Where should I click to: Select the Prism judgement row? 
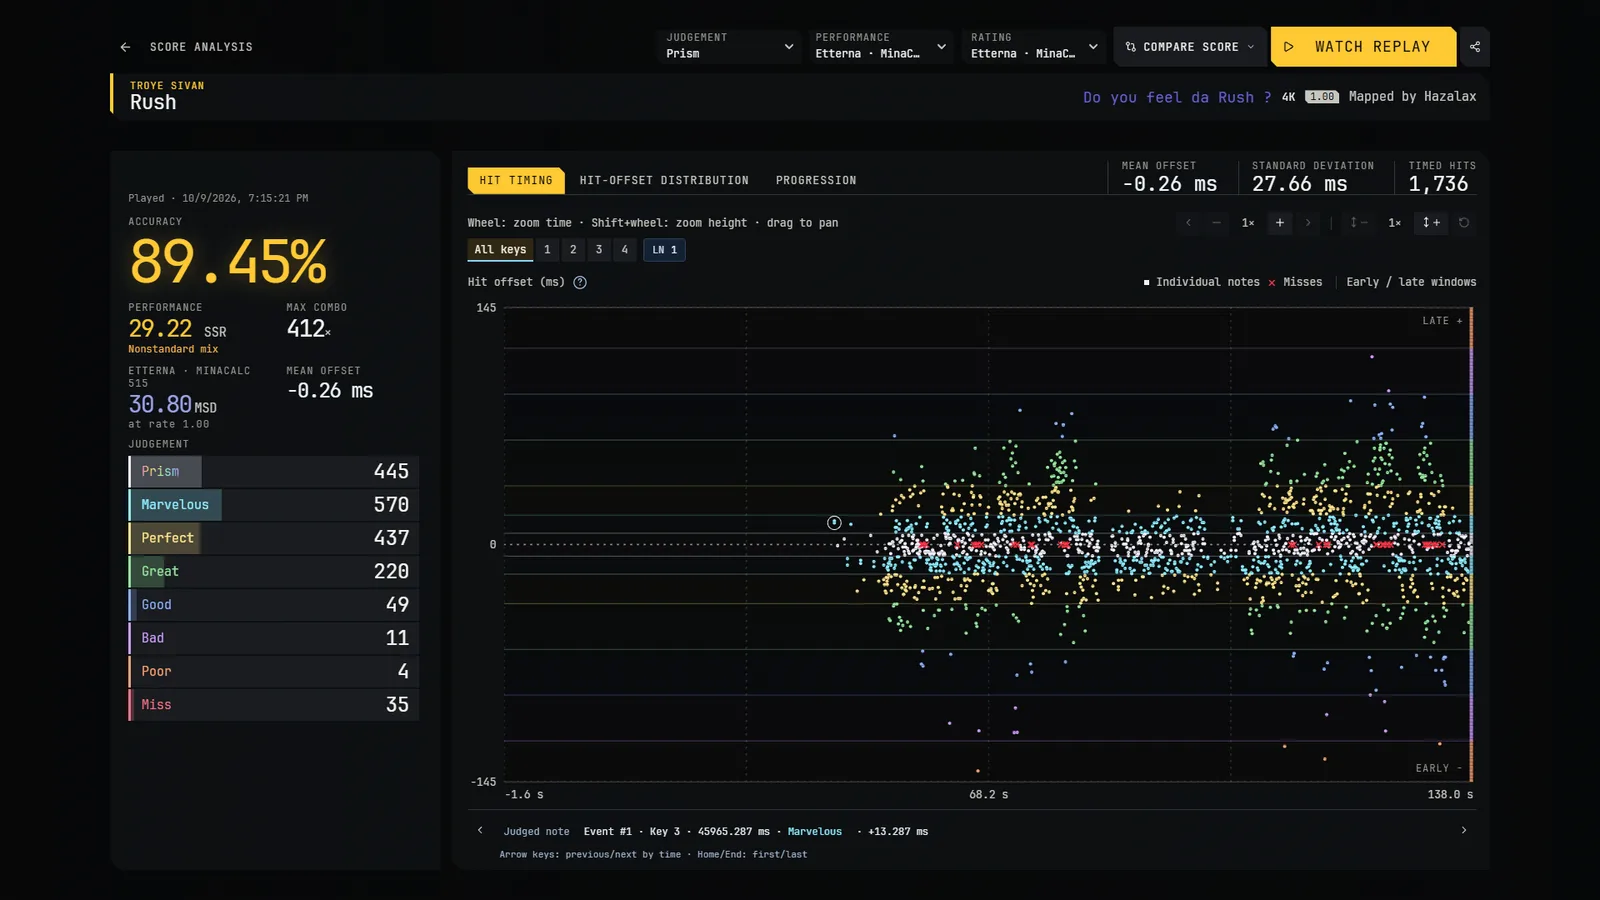273,471
